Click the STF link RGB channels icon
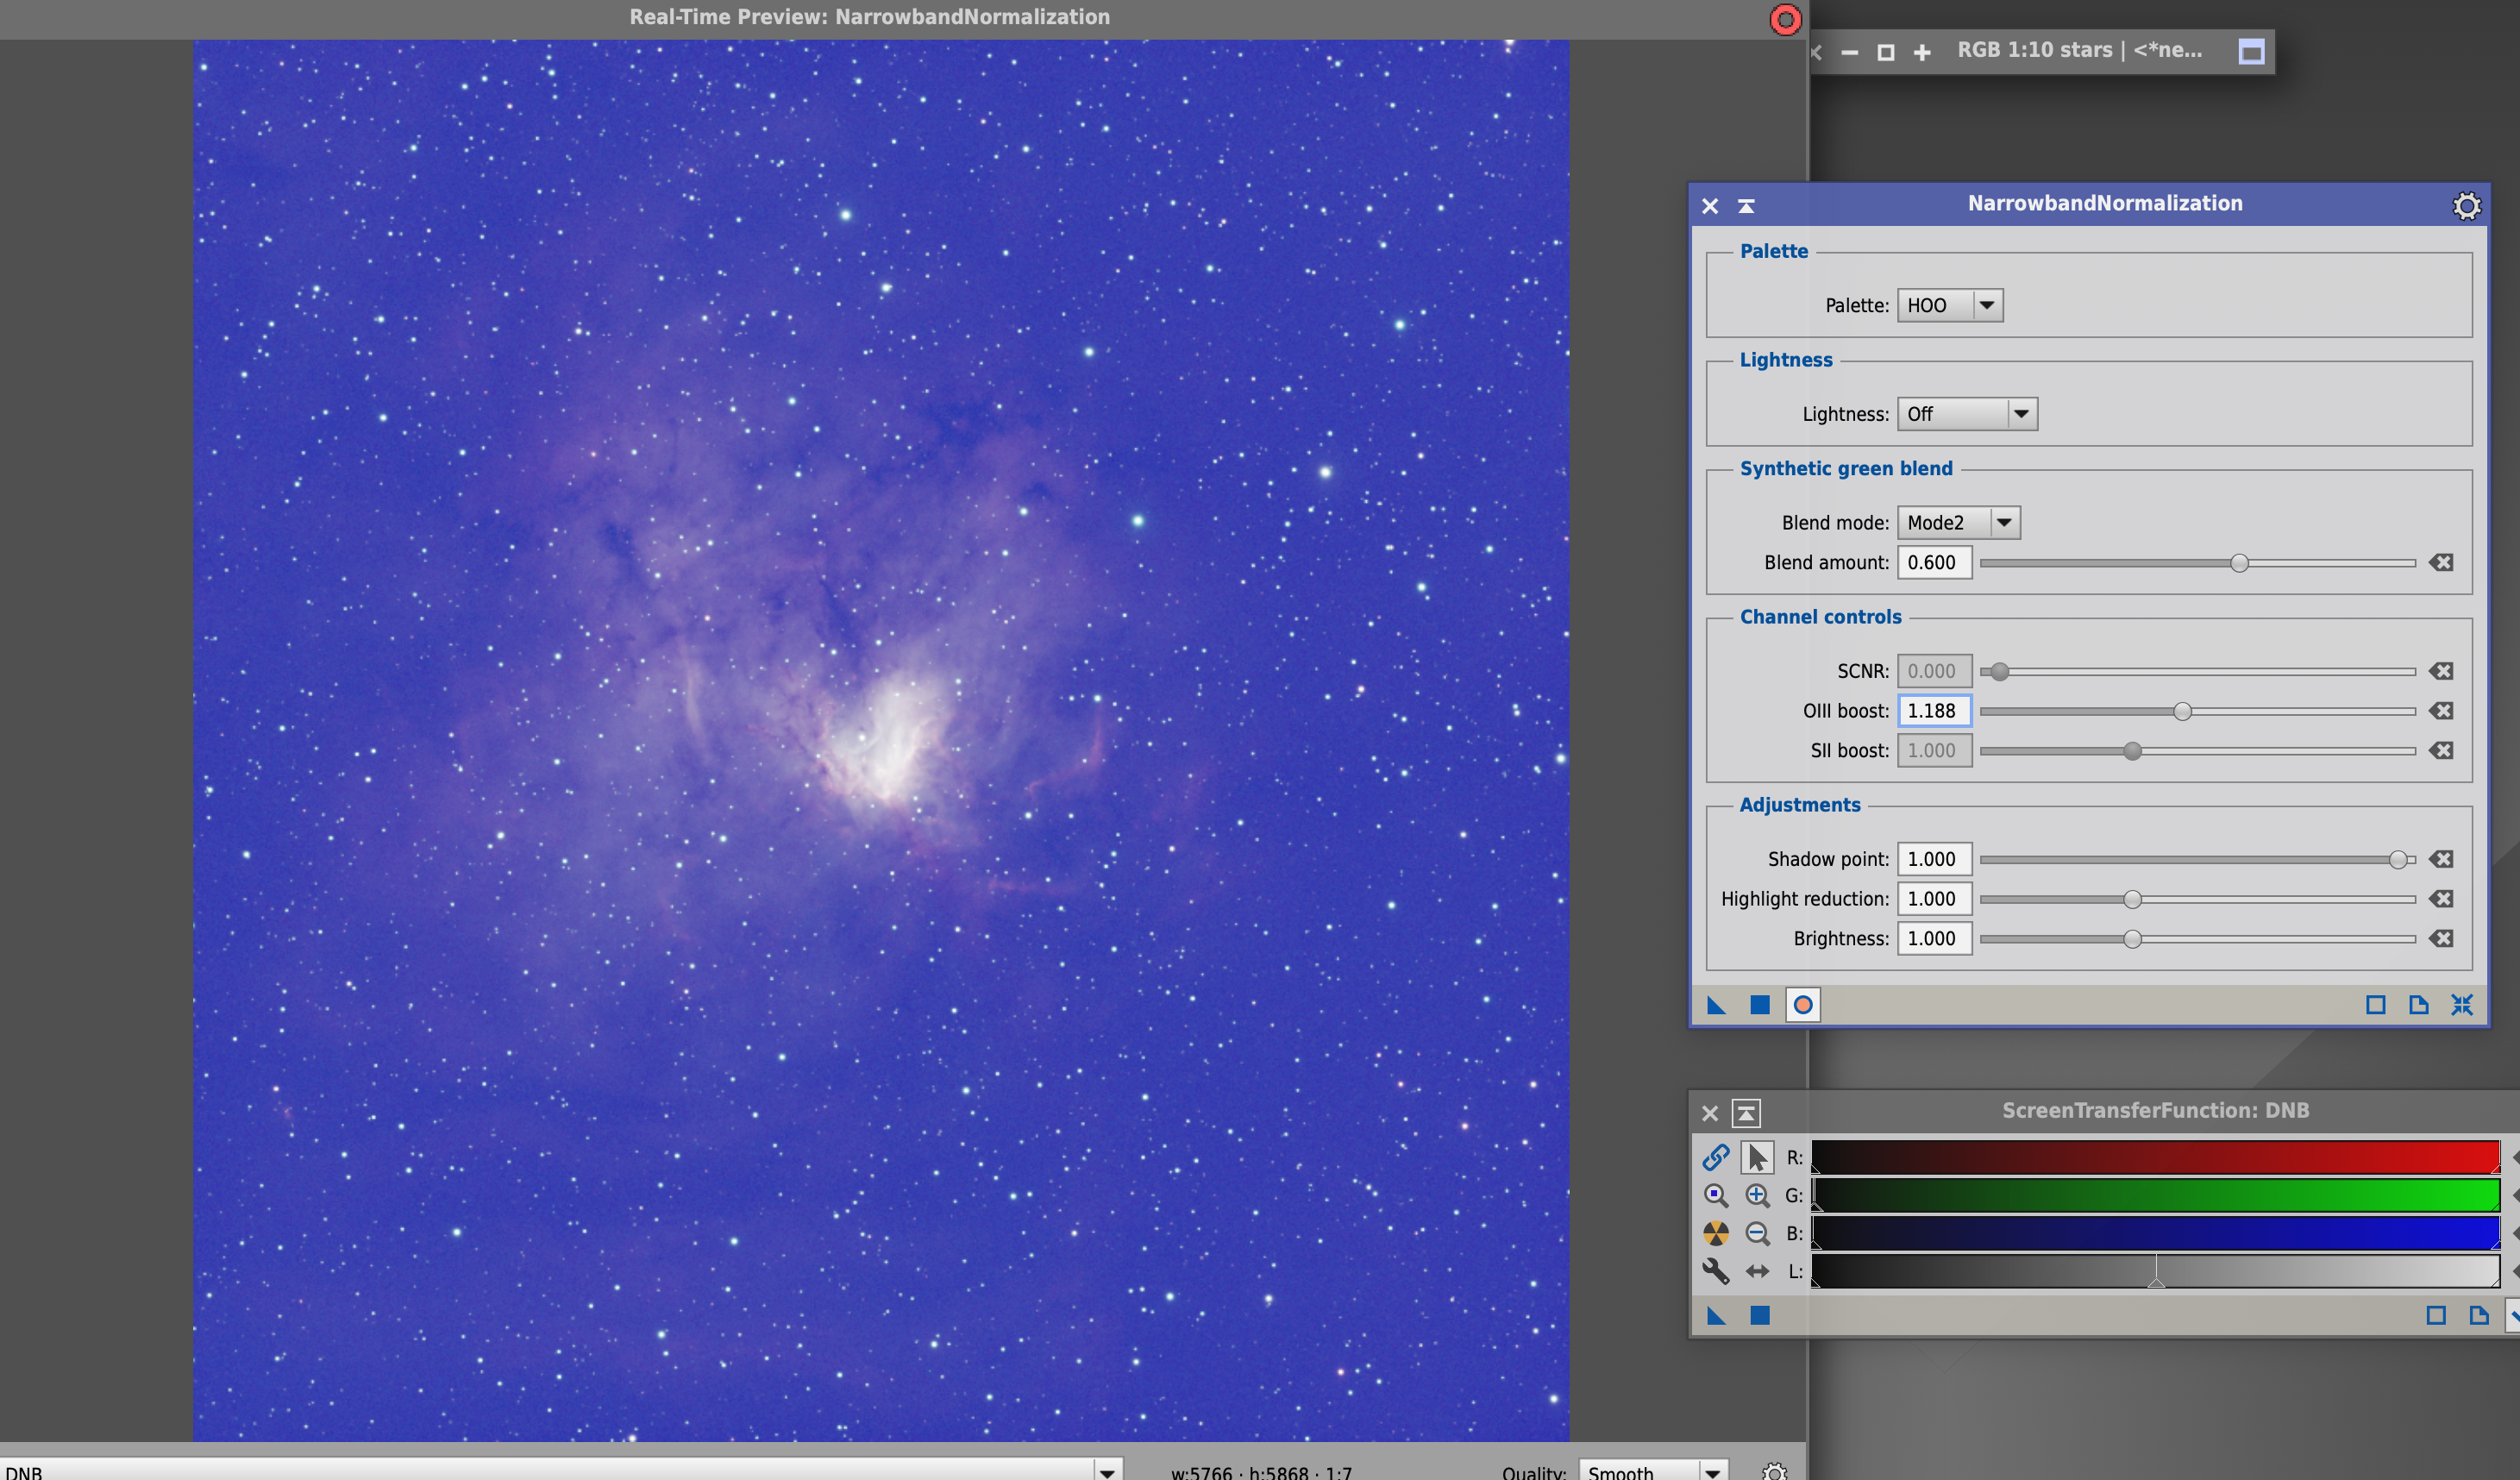Screen dimensions: 2520x1480 [x=1716, y=1157]
